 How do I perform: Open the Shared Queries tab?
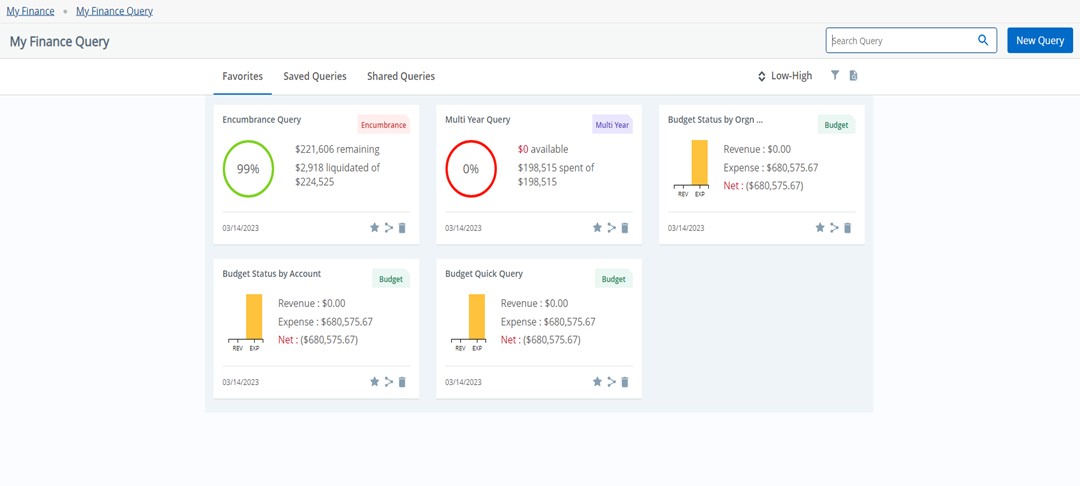pos(401,76)
